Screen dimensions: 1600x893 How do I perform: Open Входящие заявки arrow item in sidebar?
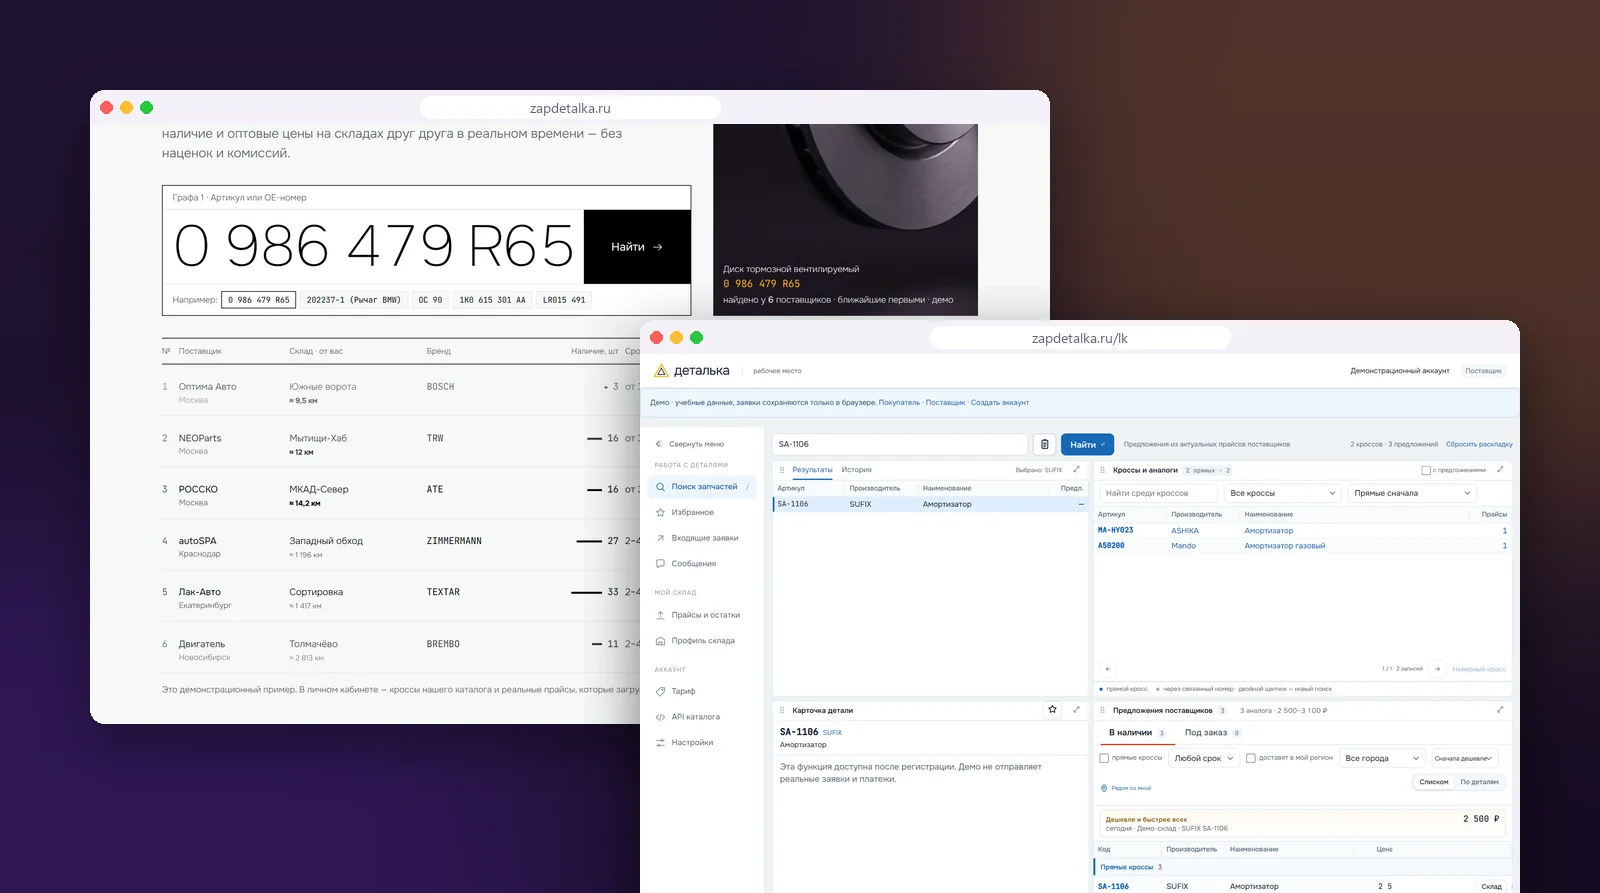pos(697,538)
